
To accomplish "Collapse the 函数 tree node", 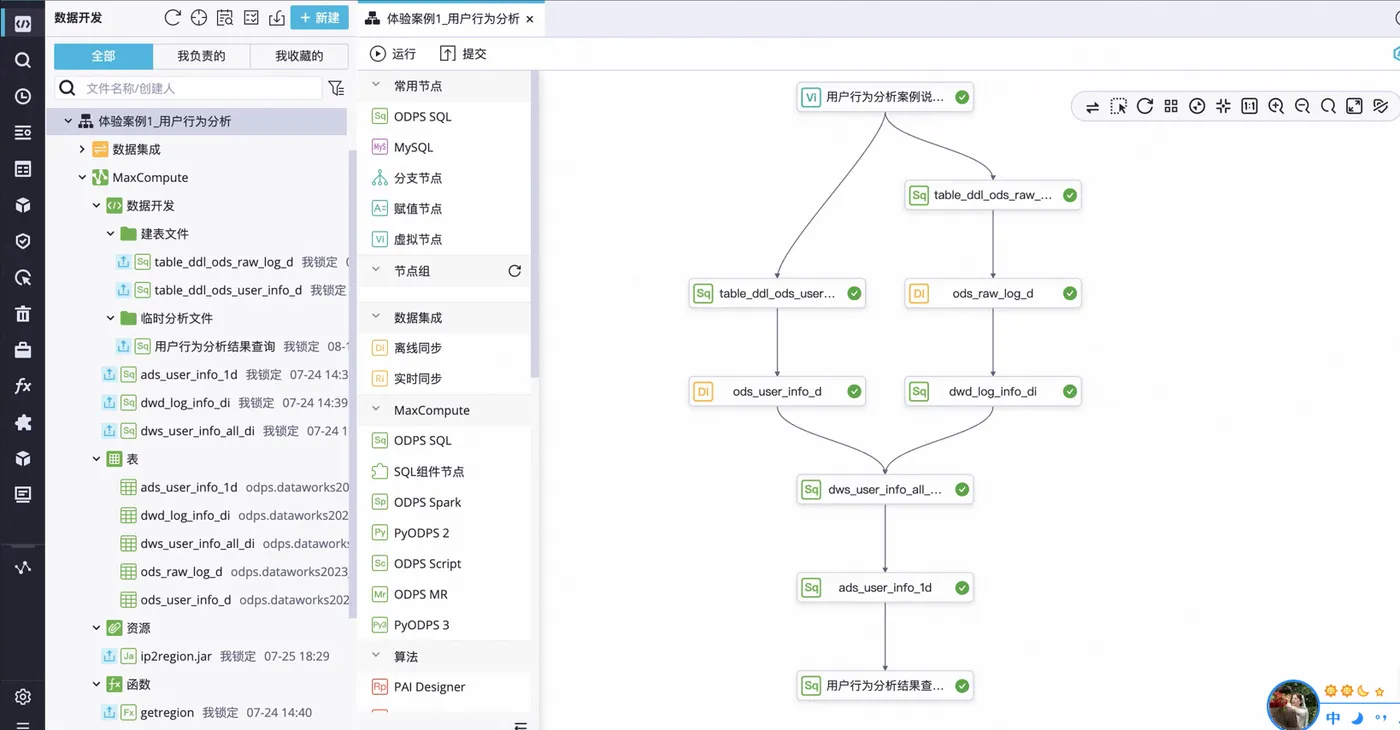I will tap(96, 684).
